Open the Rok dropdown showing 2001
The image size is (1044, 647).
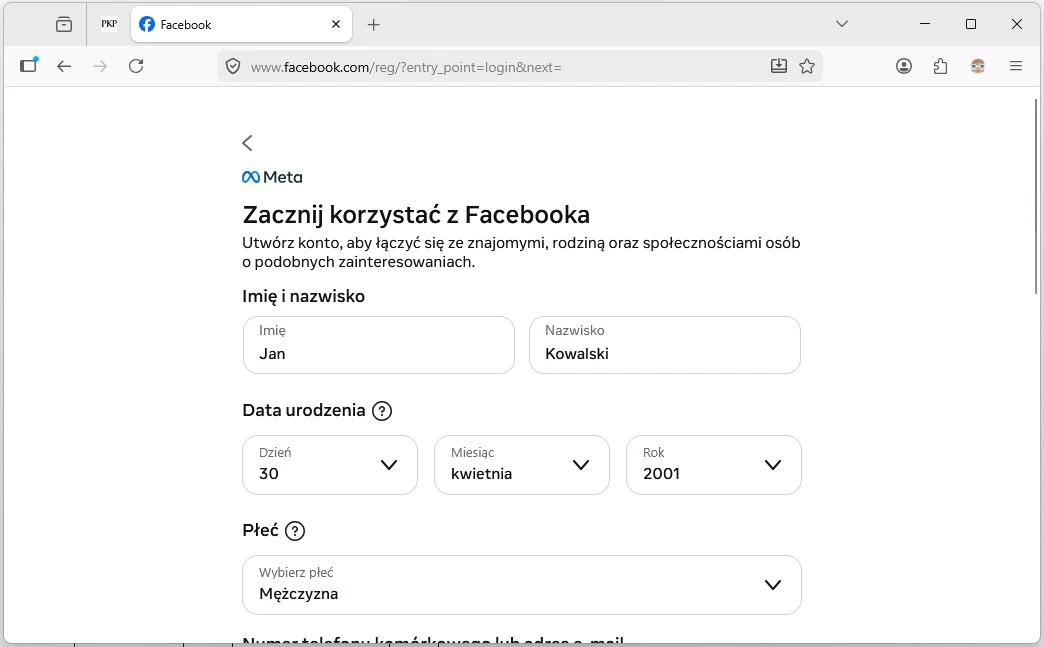tap(713, 465)
